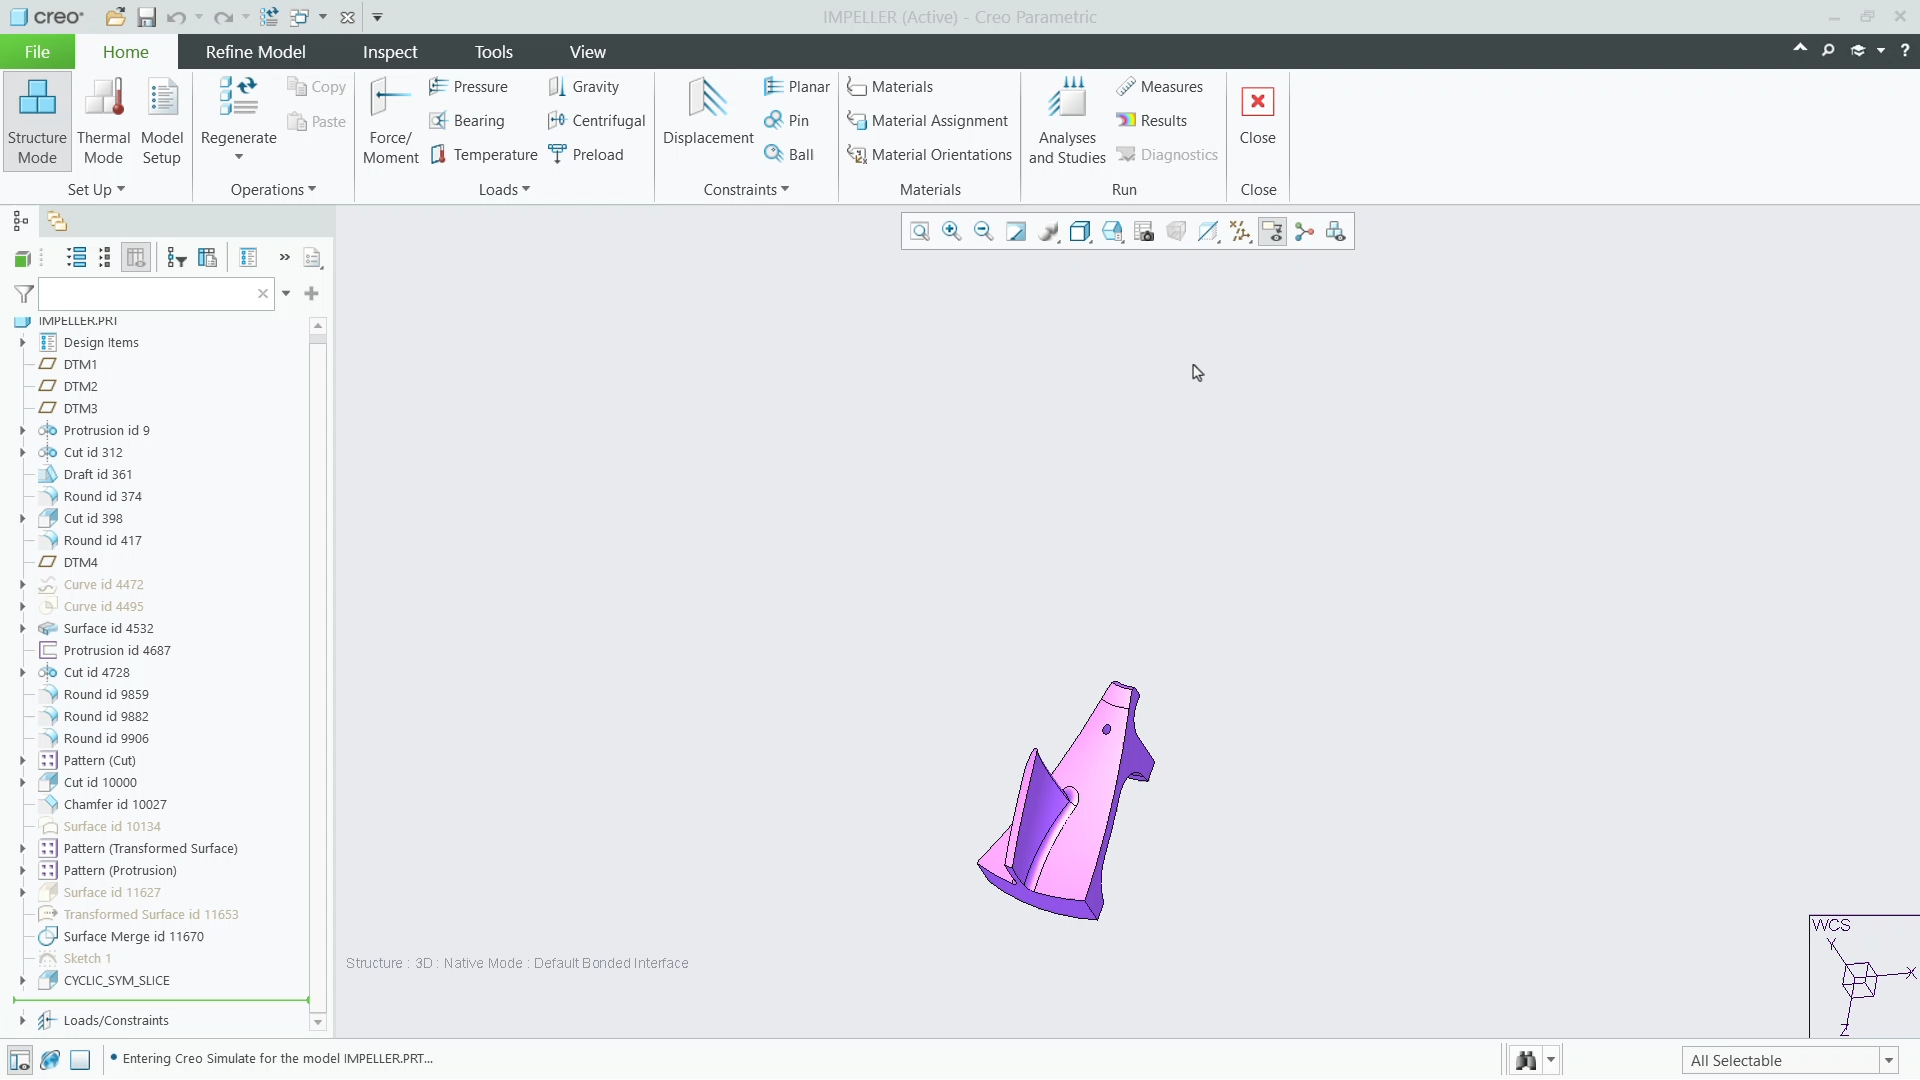The image size is (1920, 1080).
Task: Open Preload tool
Action: coord(586,155)
